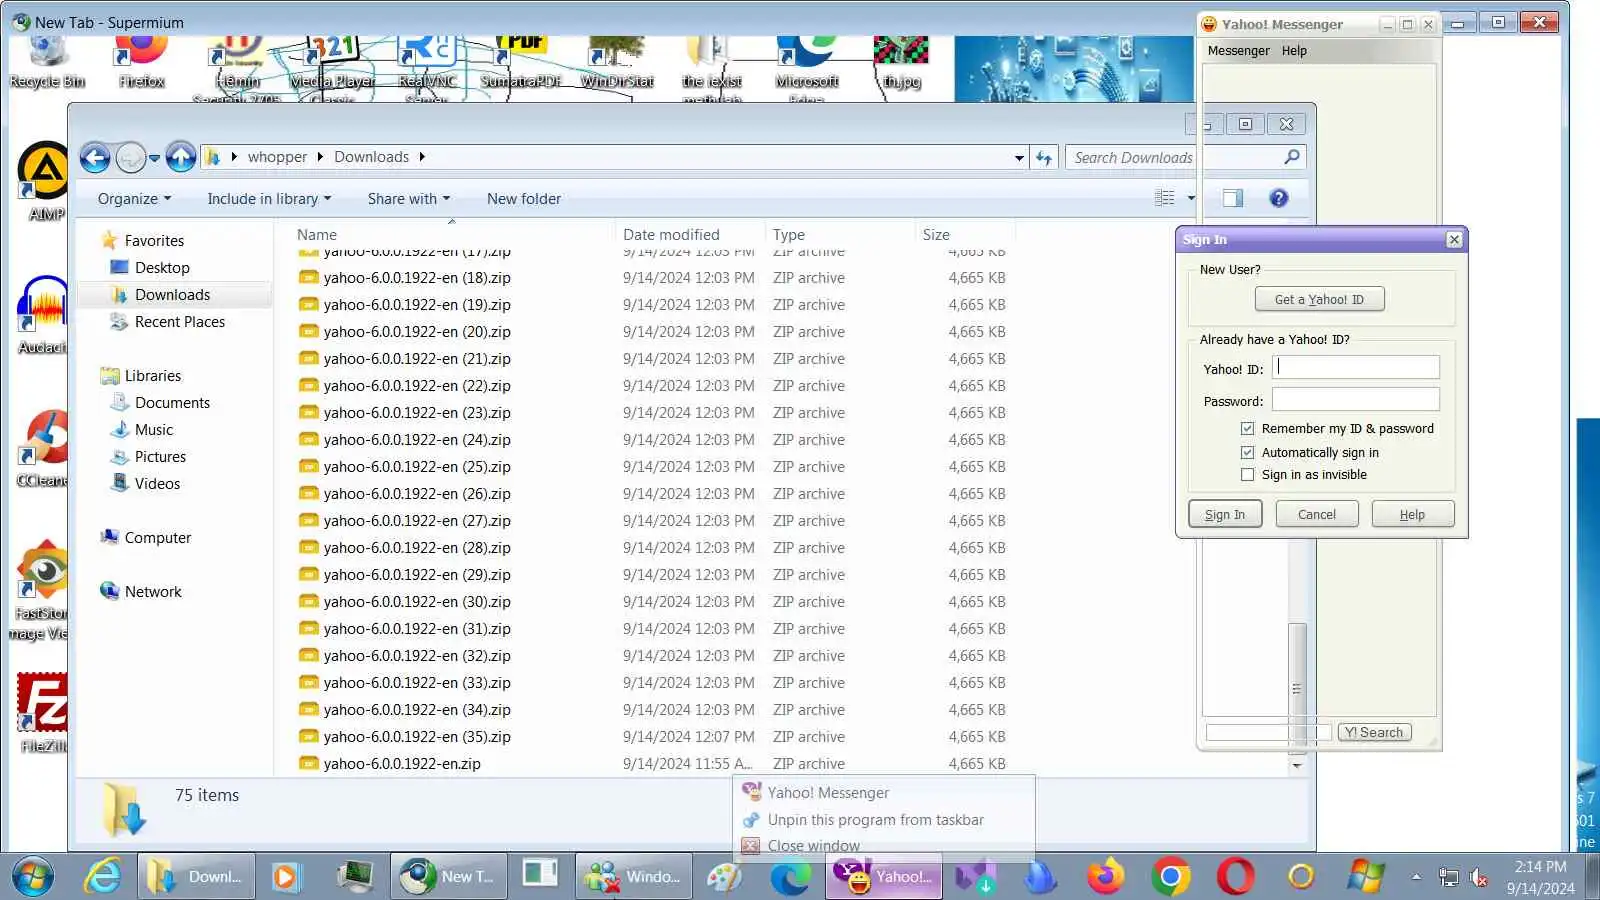Go back in Explorer navigation

coord(95,157)
